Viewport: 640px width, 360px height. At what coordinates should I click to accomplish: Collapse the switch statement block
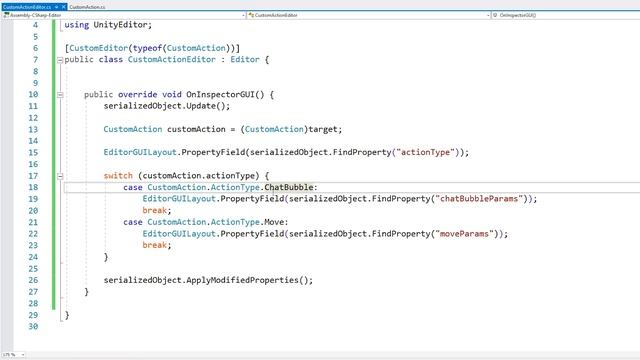[60, 176]
